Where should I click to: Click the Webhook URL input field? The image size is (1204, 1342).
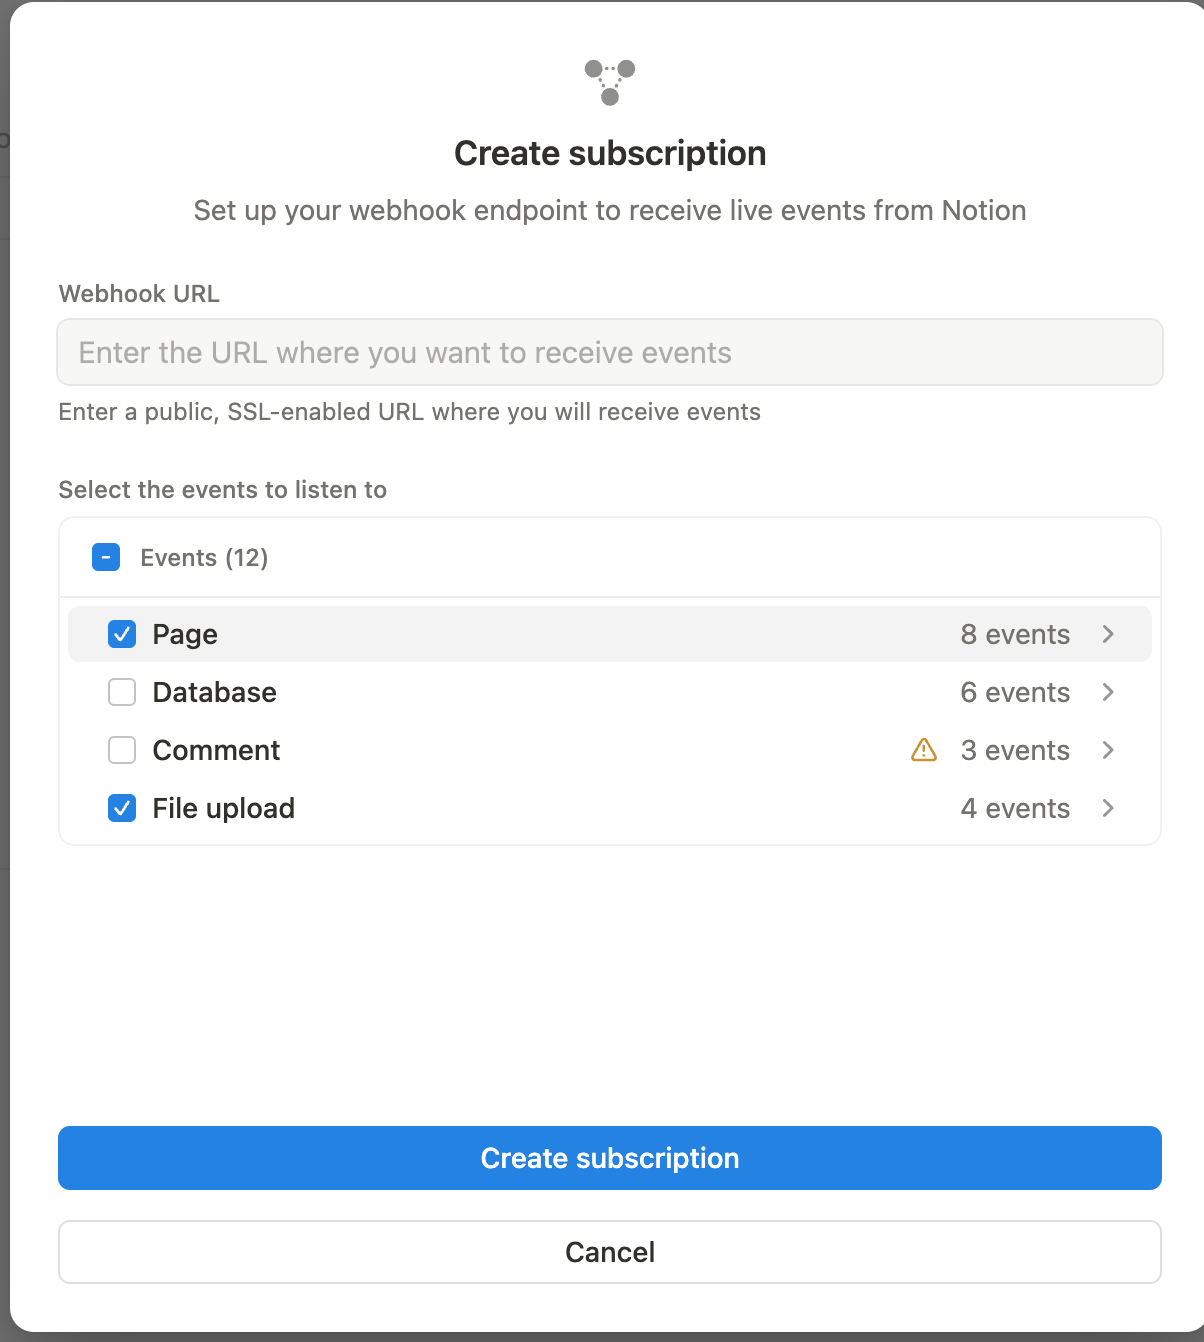610,352
